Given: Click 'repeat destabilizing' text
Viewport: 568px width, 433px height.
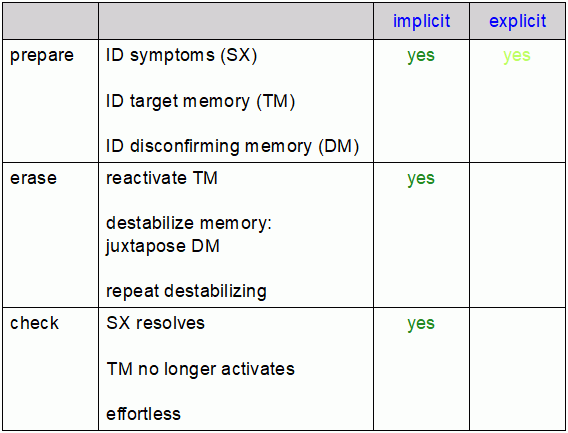Looking at the screenshot, I should click(186, 291).
